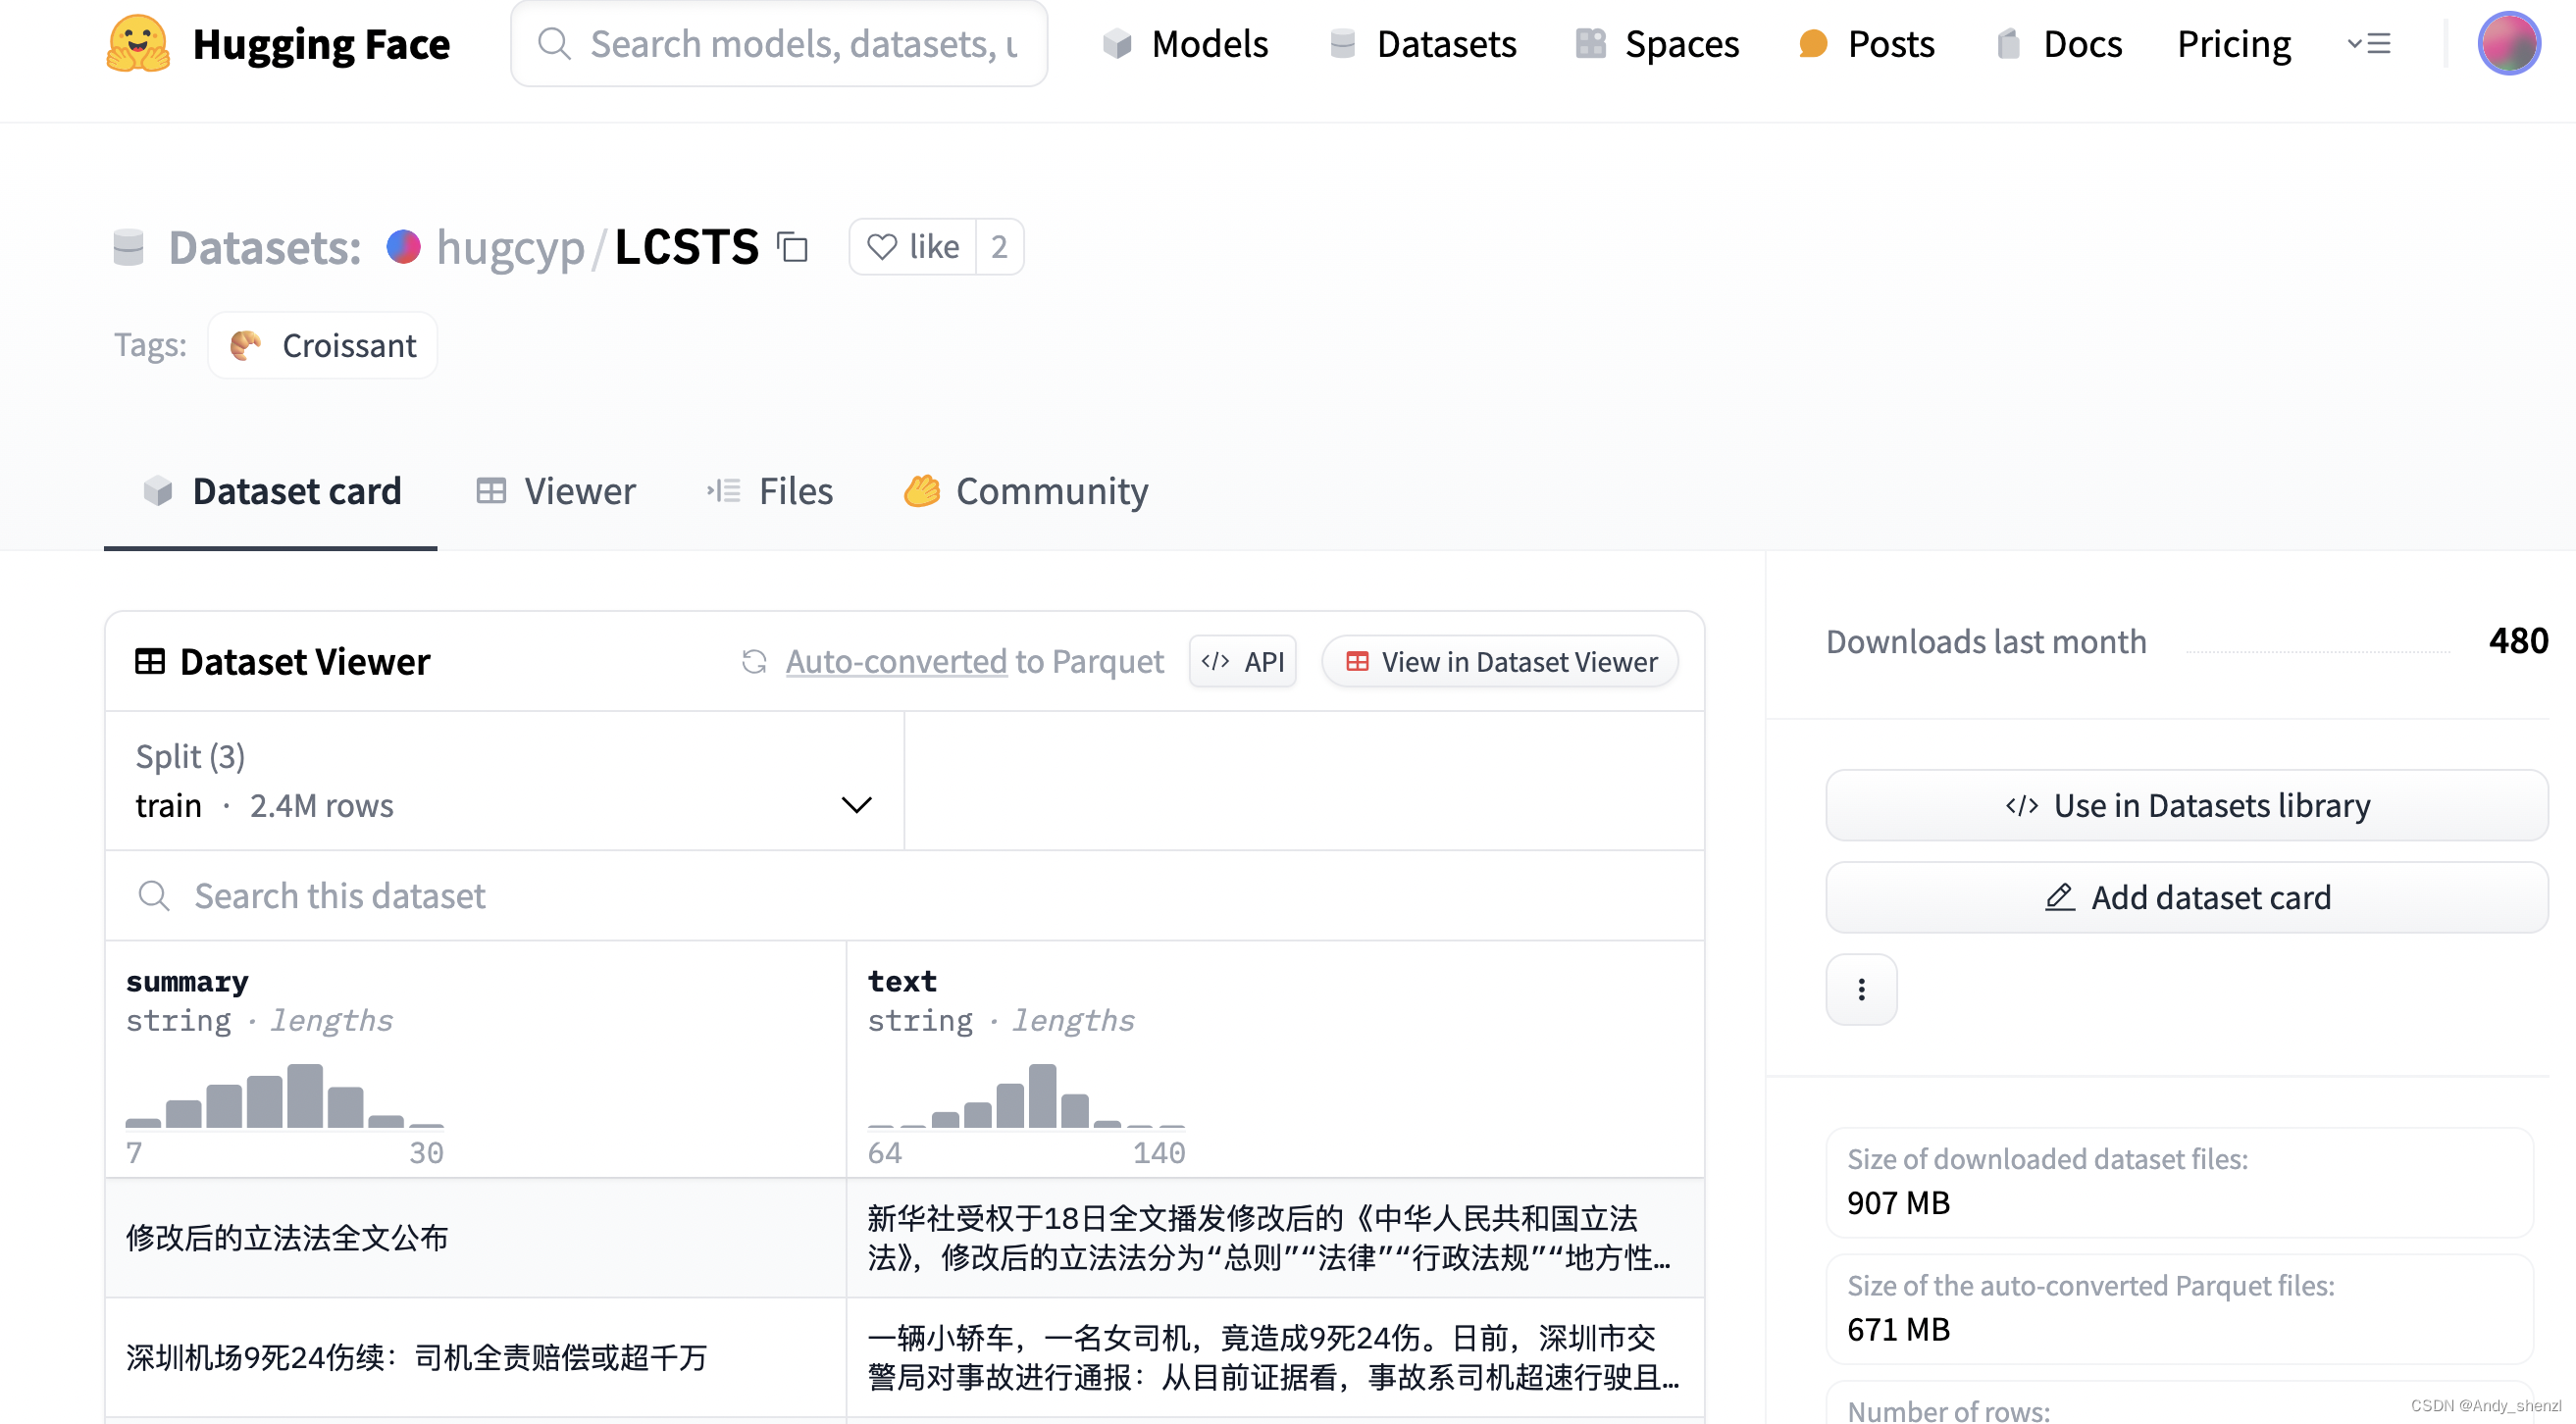2576x1424 pixels.
Task: Click the dataset search magnifier icon
Action: 153,895
